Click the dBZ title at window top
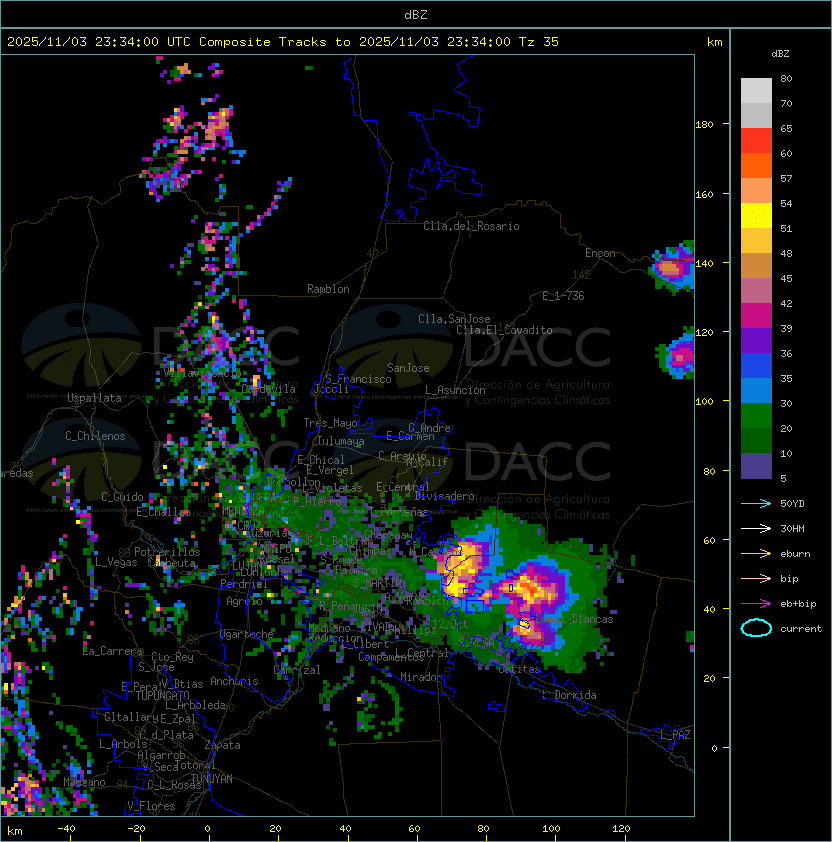This screenshot has width=832, height=842. tap(416, 14)
